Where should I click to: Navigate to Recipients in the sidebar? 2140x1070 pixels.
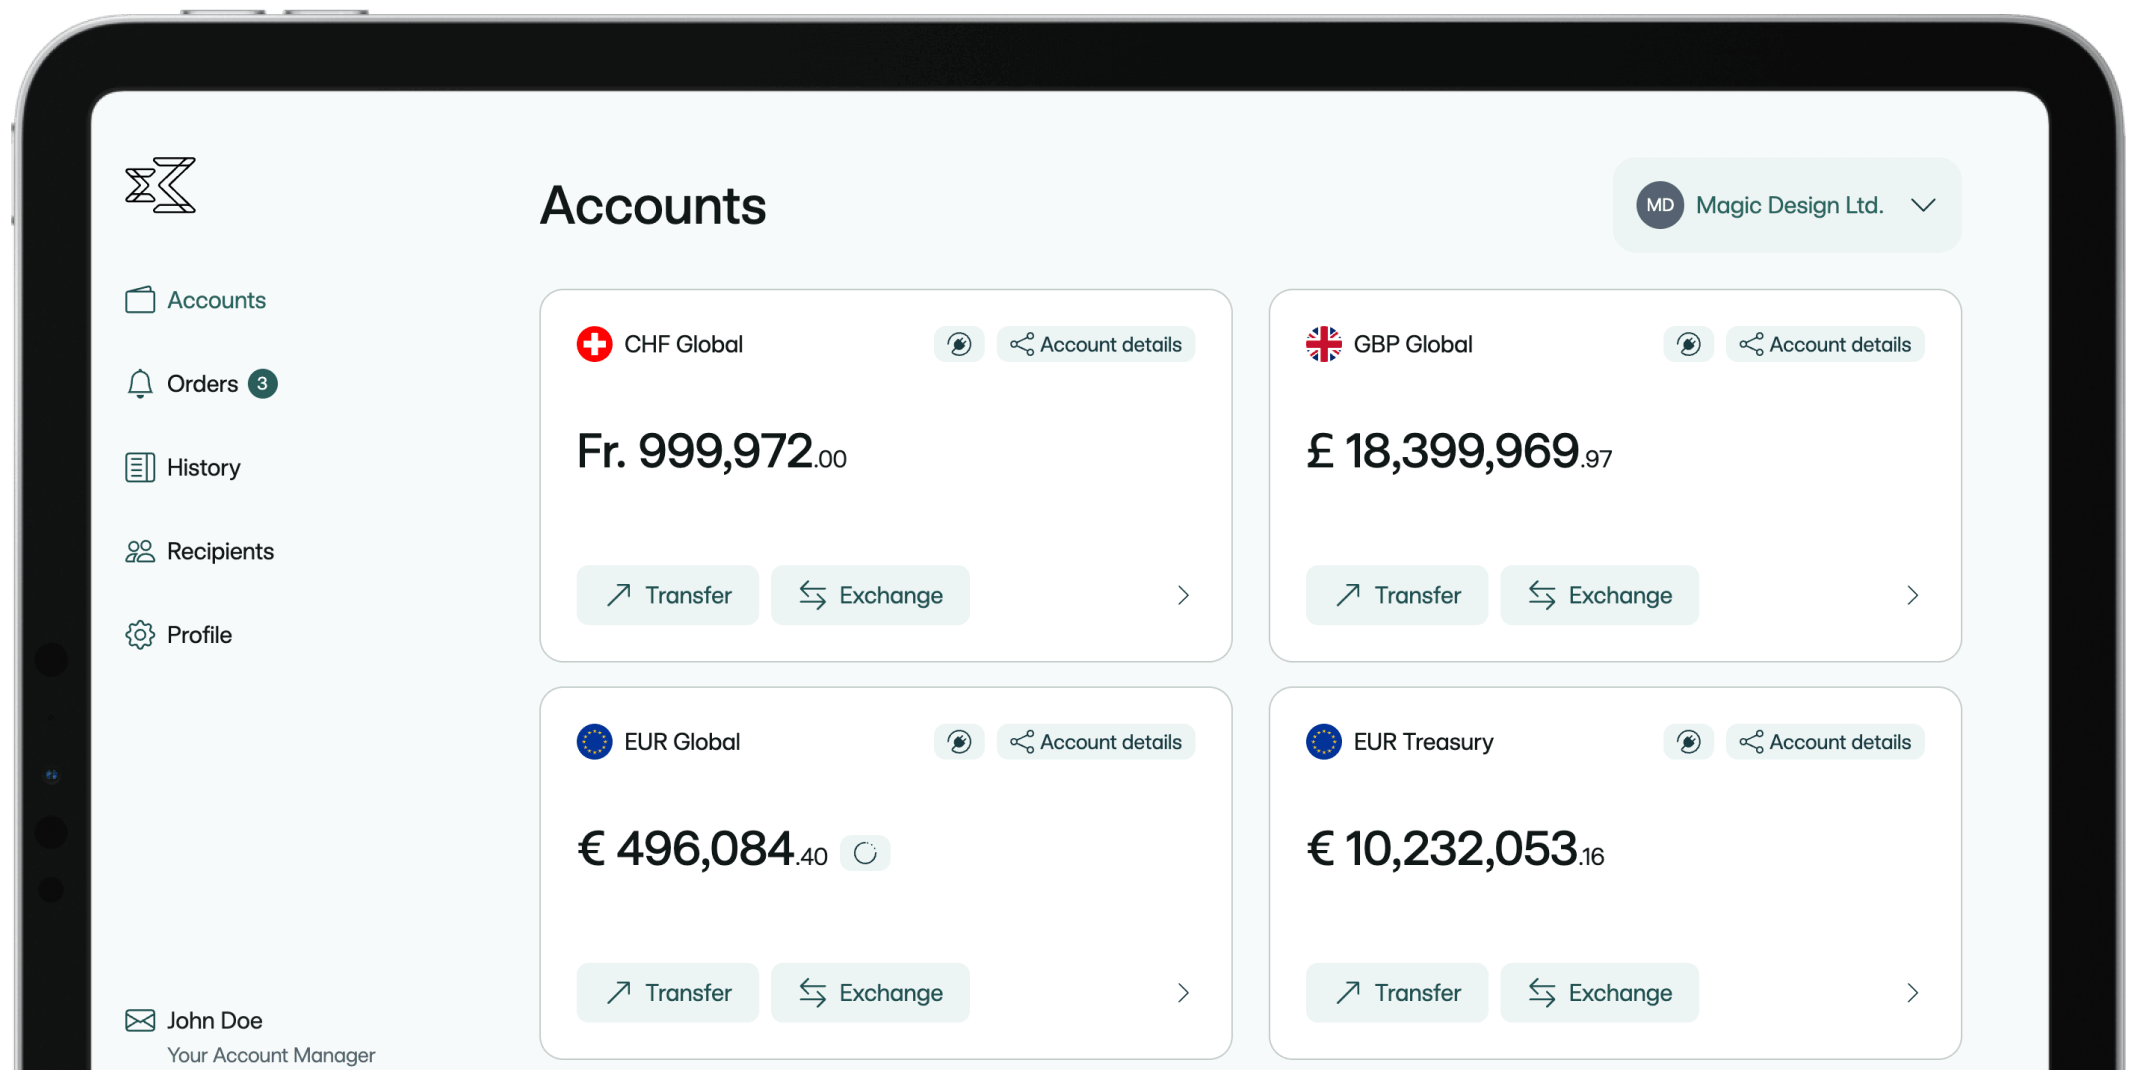coord(220,551)
